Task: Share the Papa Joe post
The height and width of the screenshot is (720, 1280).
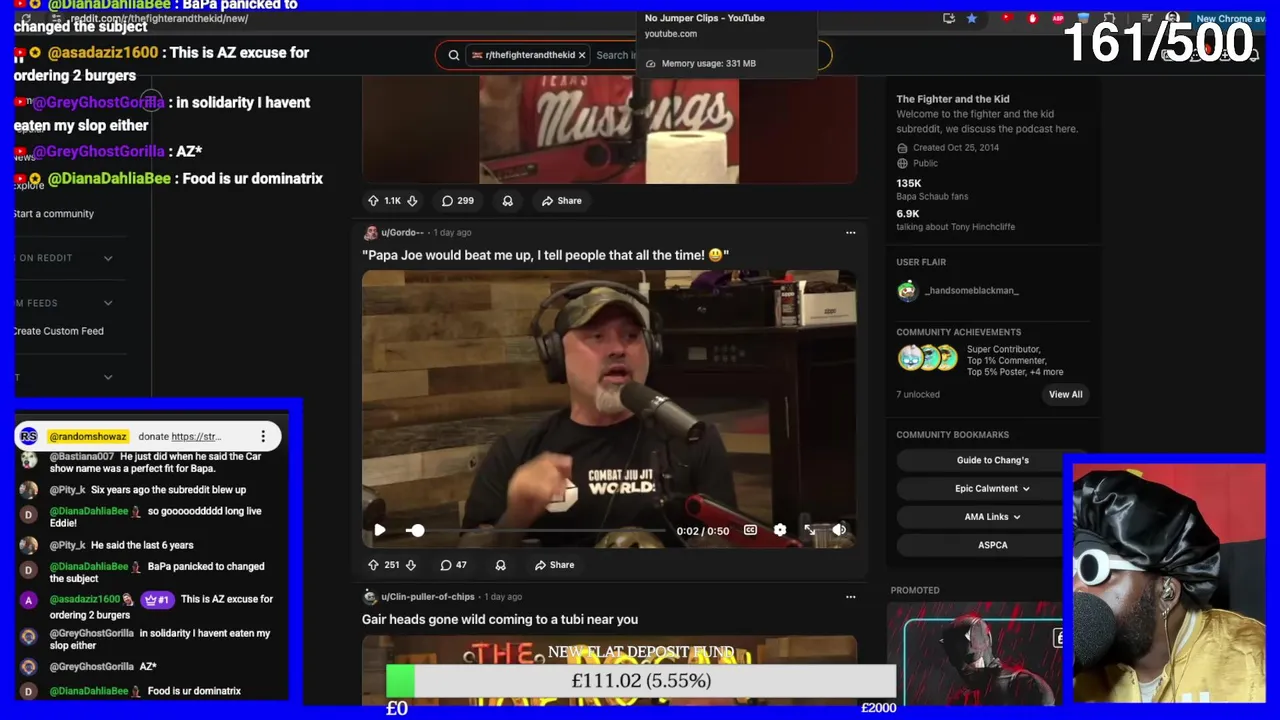Action: (x=554, y=565)
